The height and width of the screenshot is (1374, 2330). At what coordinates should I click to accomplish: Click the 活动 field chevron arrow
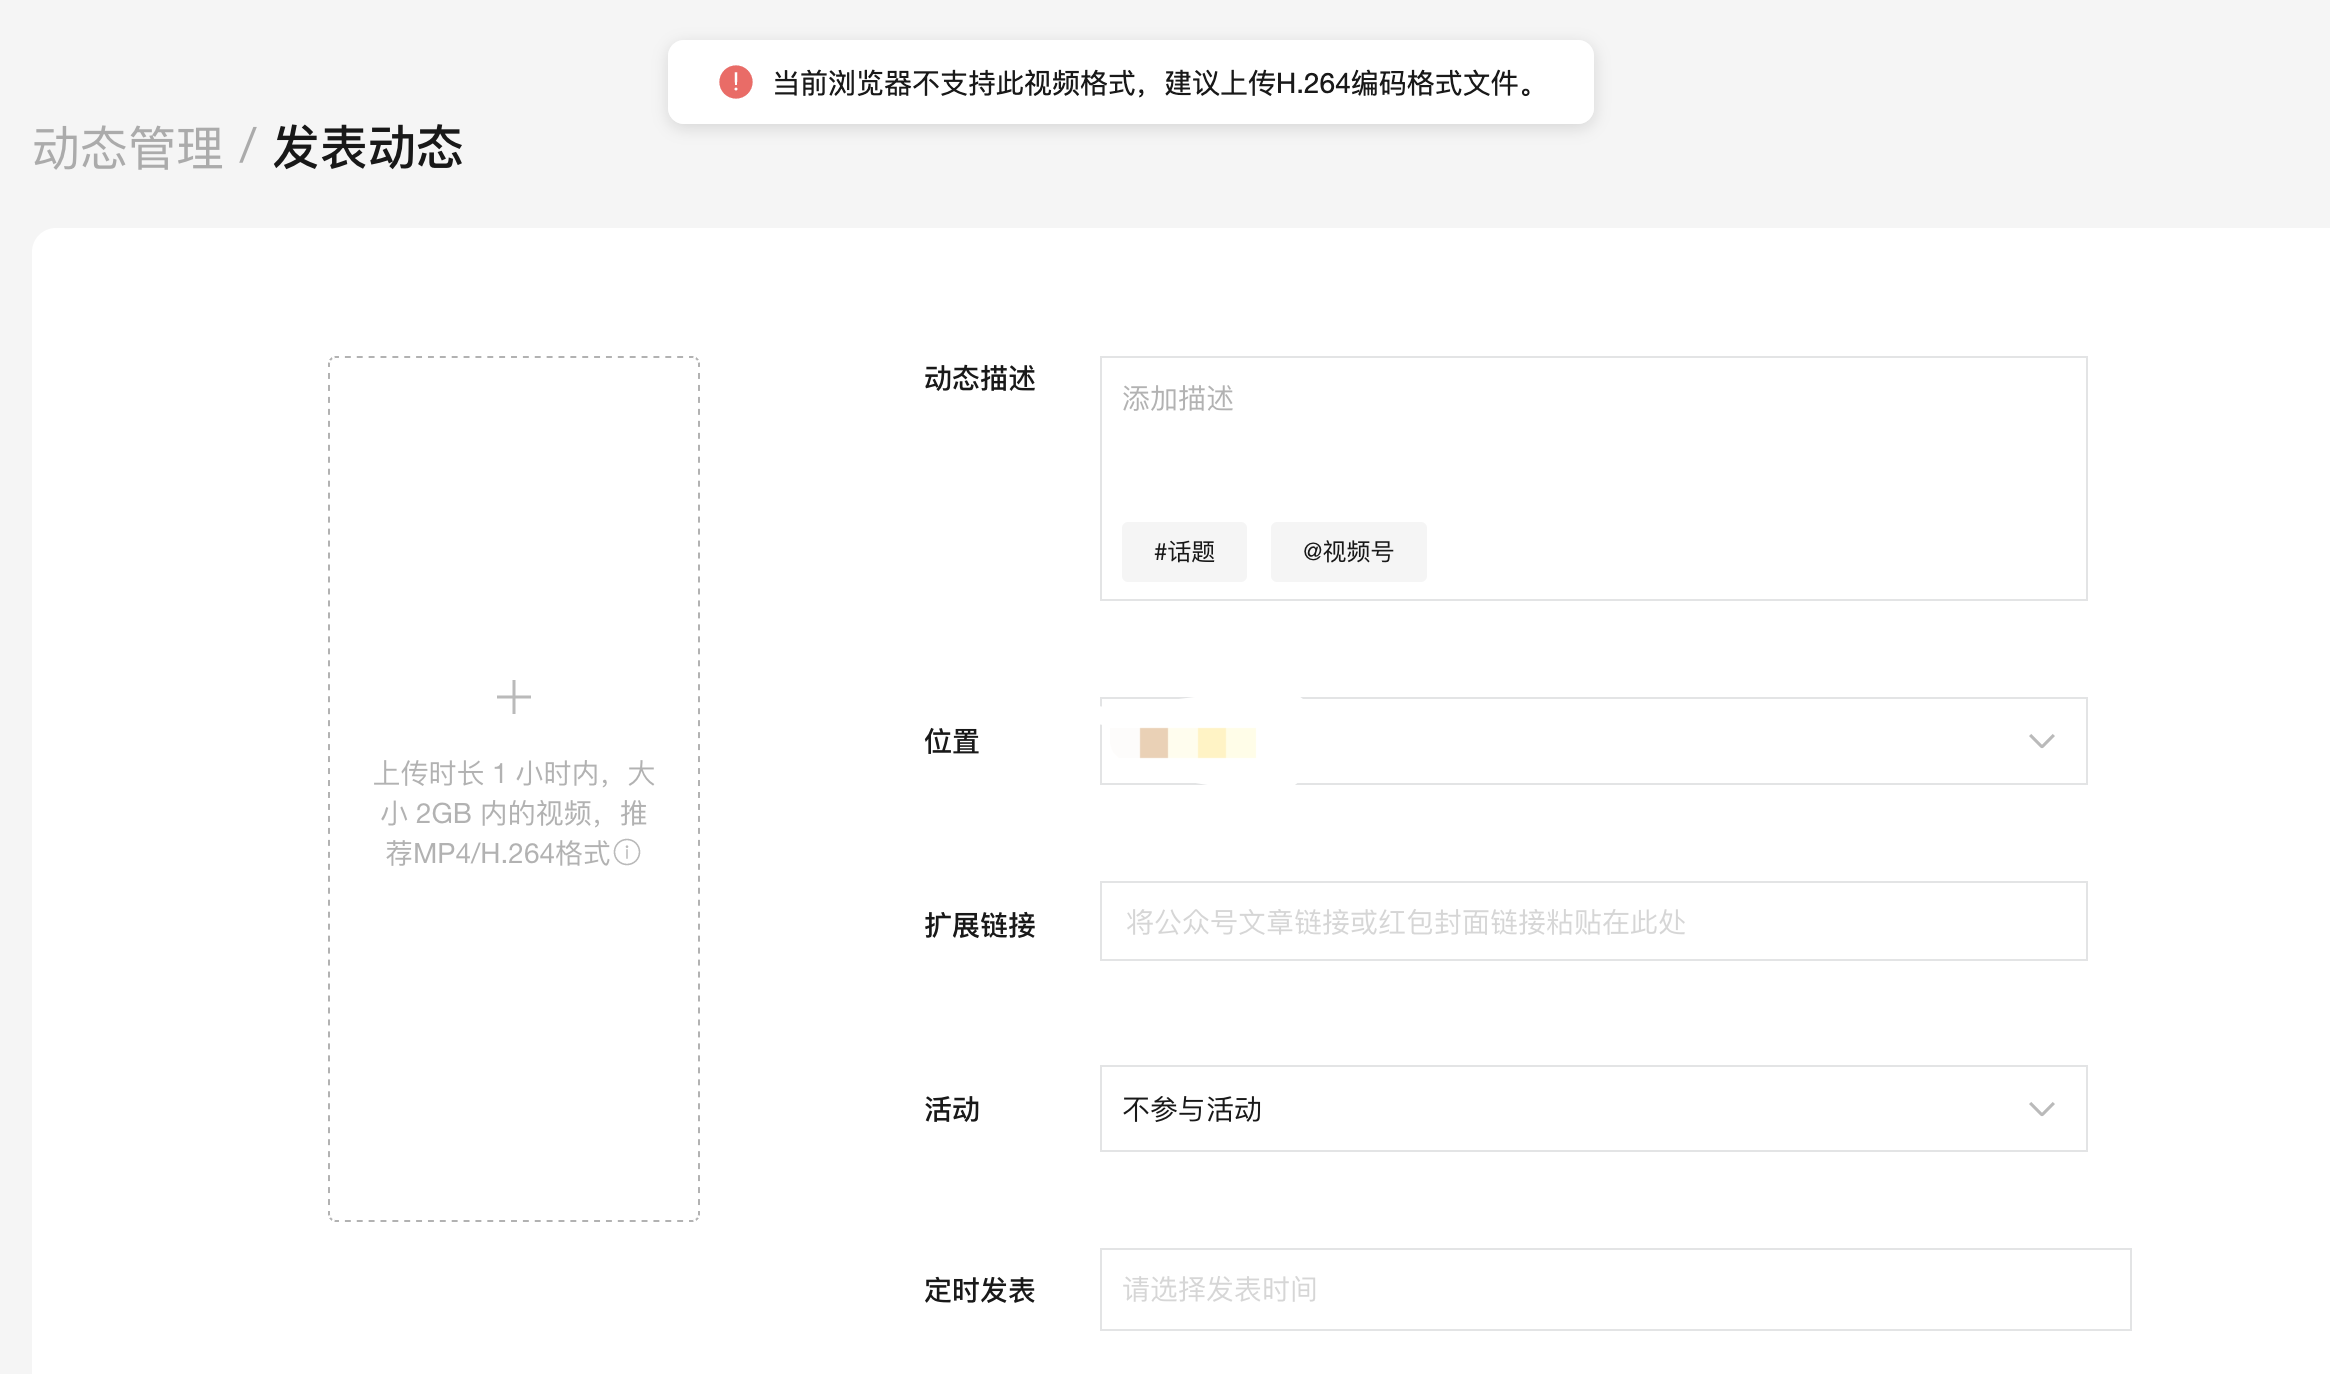pyautogui.click(x=2041, y=1109)
